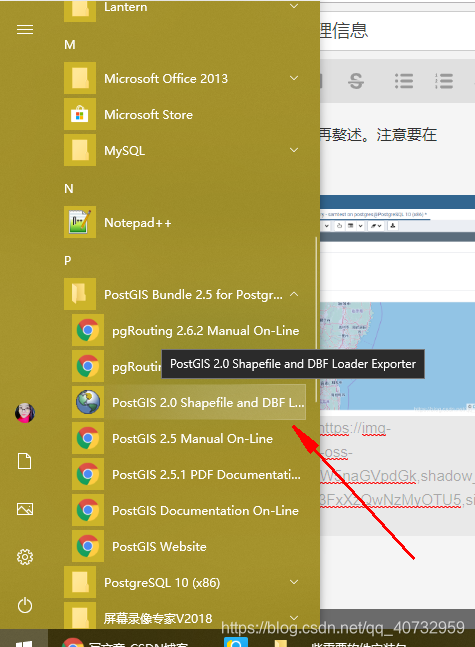Click the user account avatar
Image resolution: width=475 pixels, height=647 pixels.
[25, 413]
